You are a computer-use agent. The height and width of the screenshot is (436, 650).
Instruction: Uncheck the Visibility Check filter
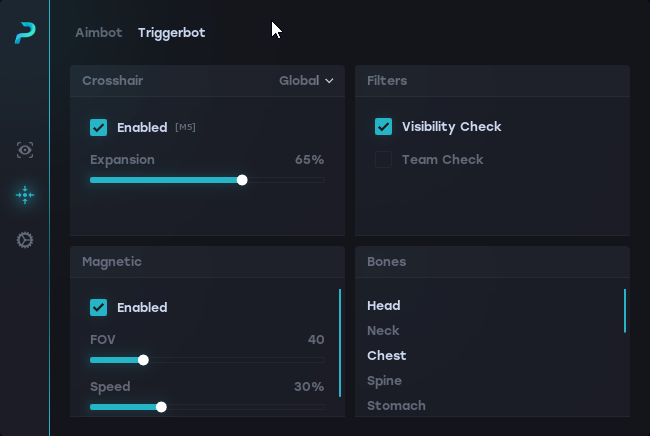pyautogui.click(x=383, y=126)
